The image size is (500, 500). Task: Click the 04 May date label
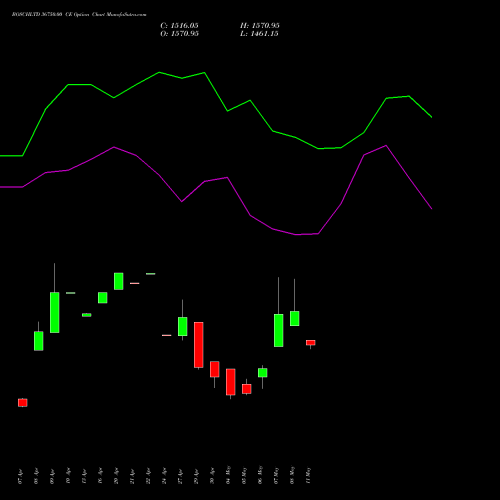click(x=228, y=475)
